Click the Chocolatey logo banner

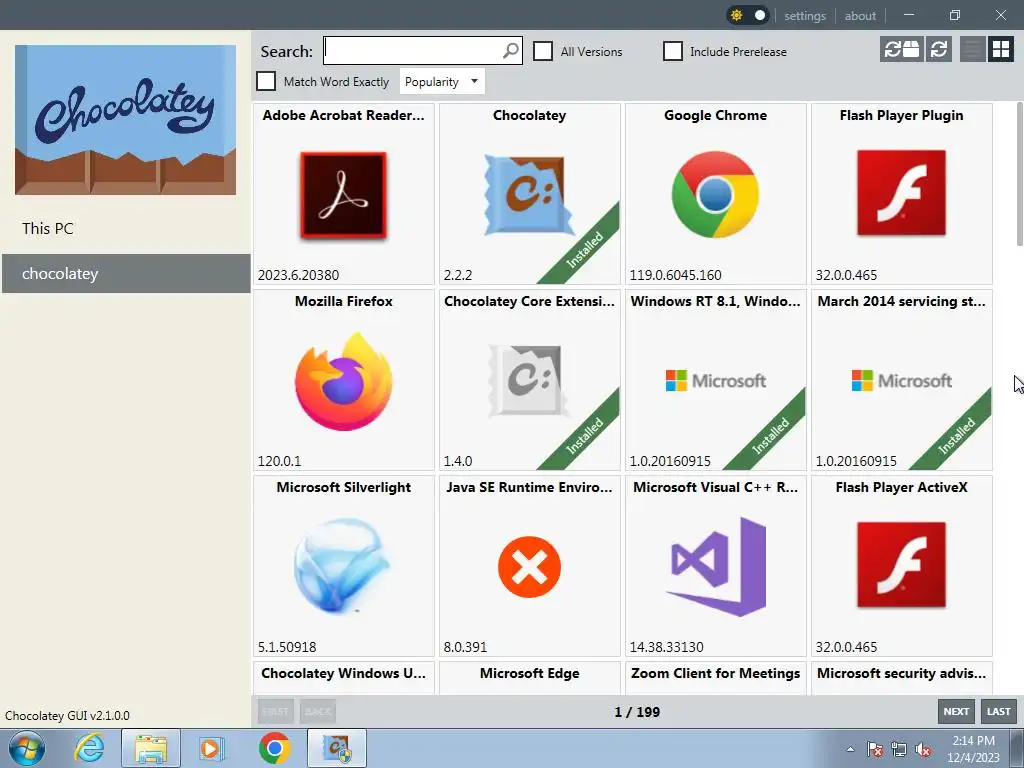(125, 120)
